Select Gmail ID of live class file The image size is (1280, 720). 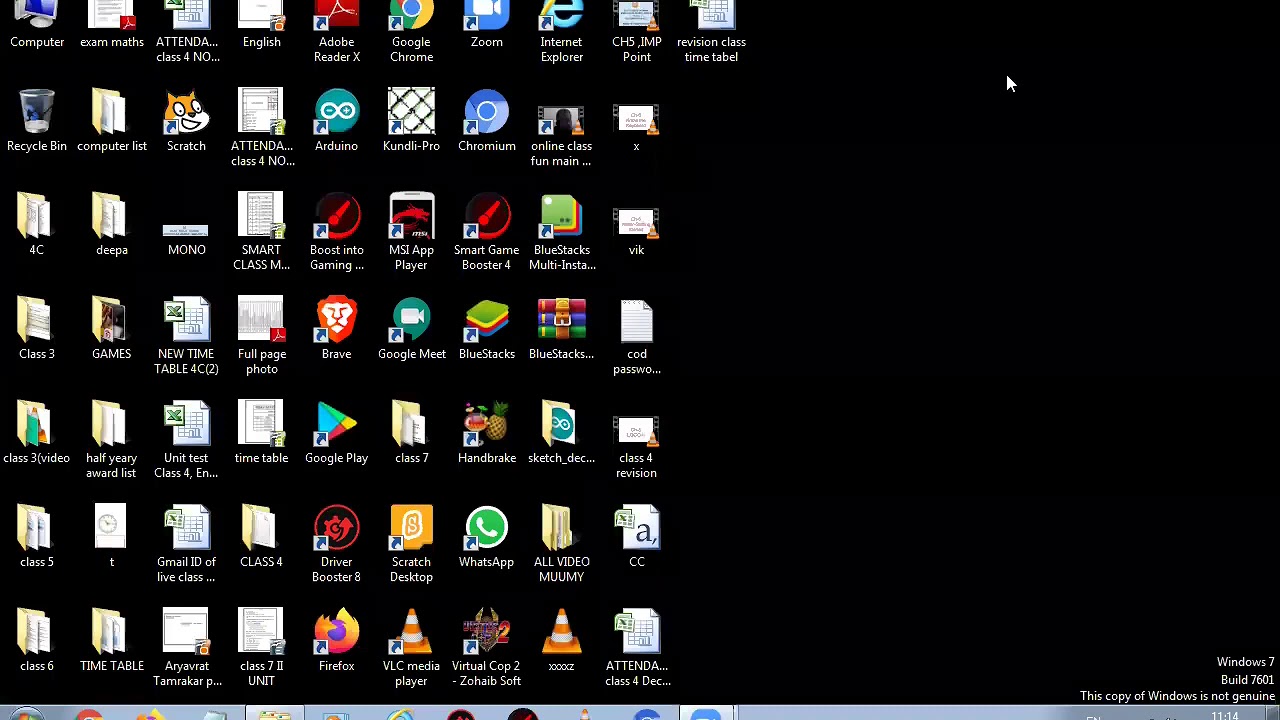click(x=186, y=544)
